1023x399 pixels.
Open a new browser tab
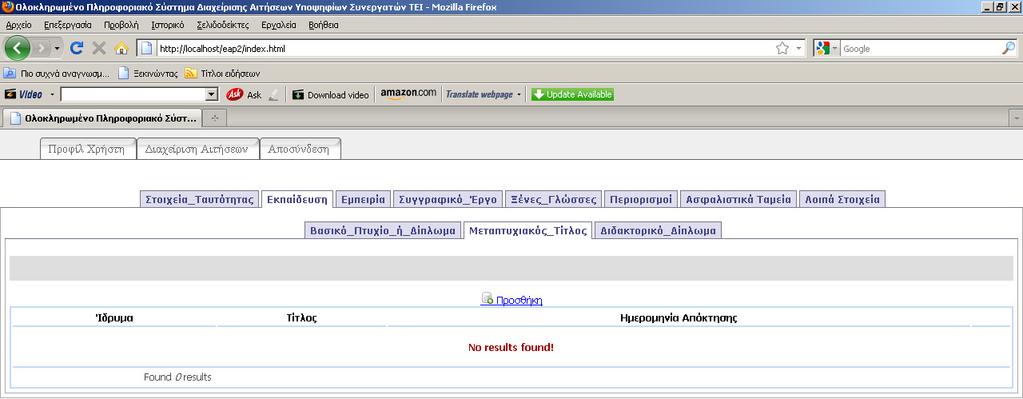tap(215, 119)
